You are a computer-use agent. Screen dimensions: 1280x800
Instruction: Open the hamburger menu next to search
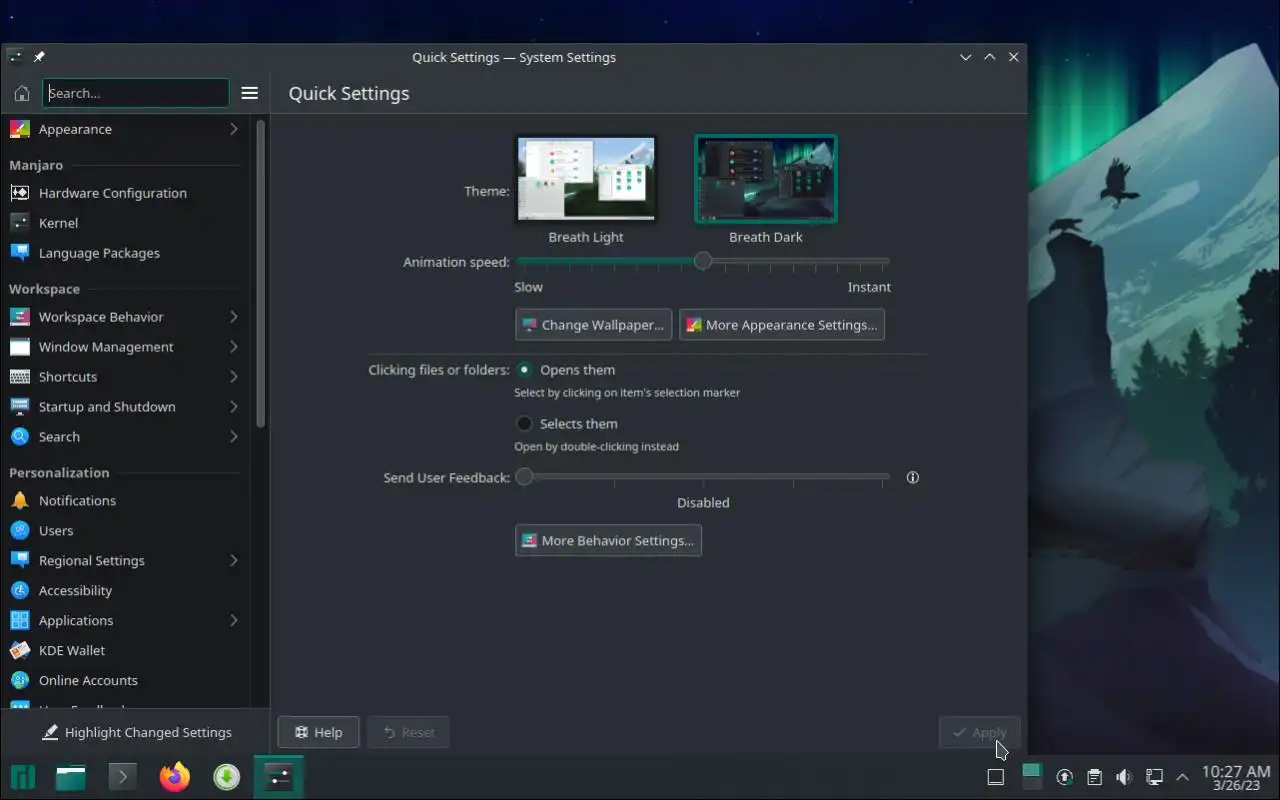point(250,93)
